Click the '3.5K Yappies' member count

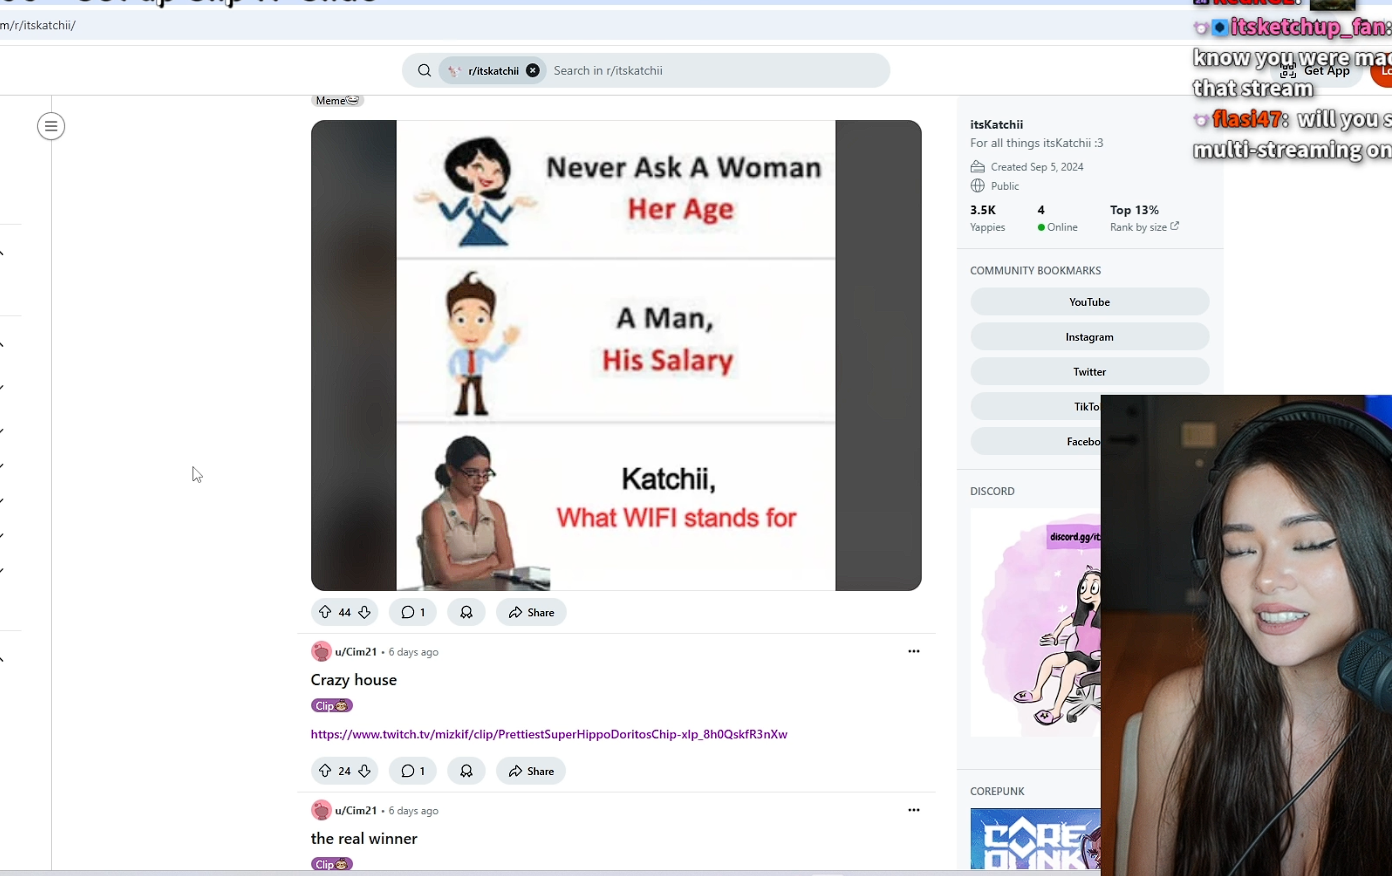[x=988, y=218]
